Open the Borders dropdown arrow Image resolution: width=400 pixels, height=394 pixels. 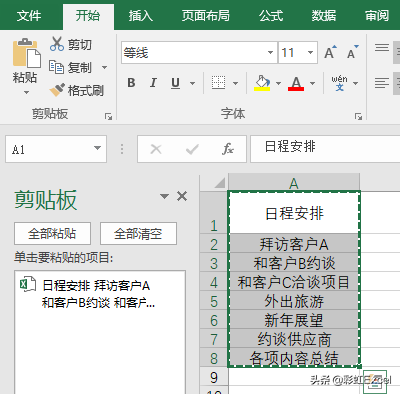point(235,83)
